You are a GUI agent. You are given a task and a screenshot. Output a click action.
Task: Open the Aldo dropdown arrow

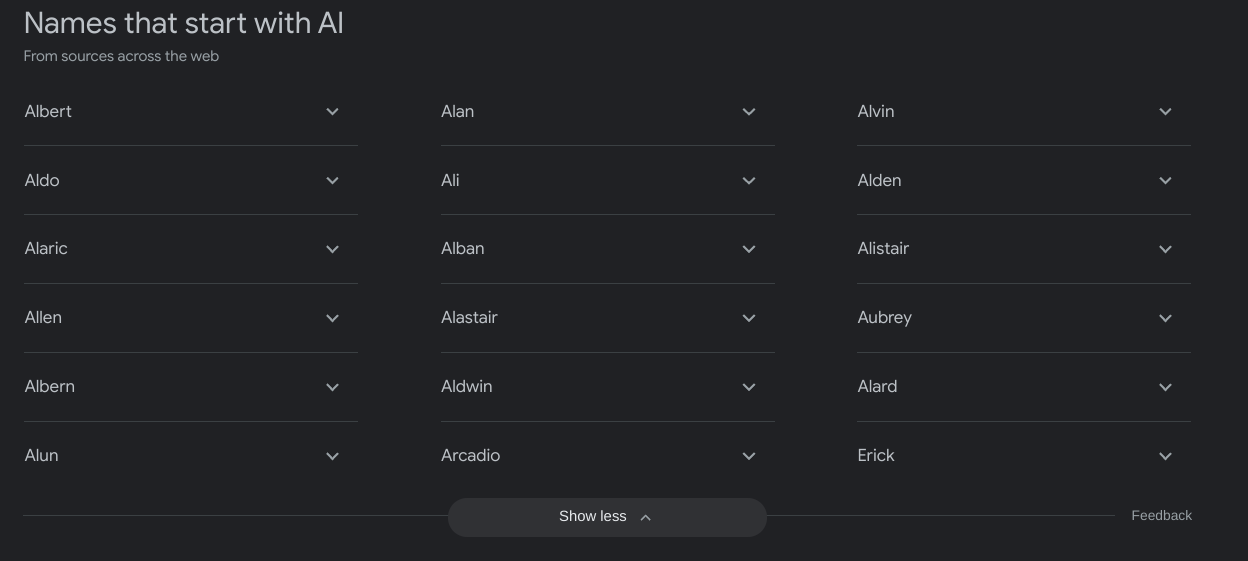(x=332, y=181)
